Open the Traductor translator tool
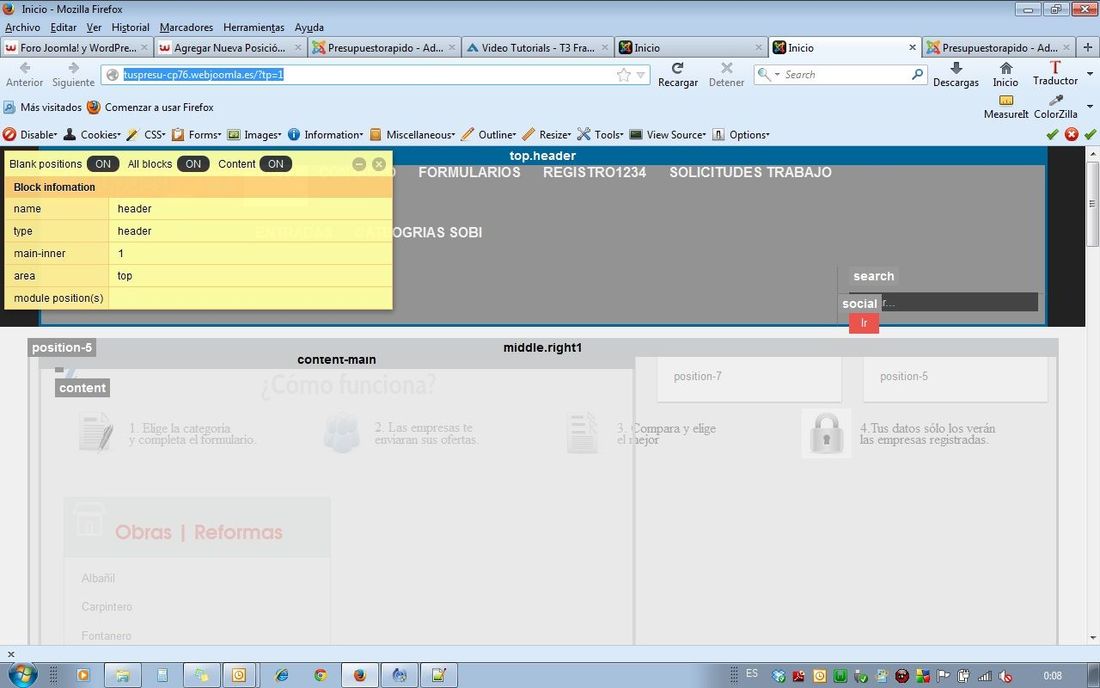1100x688 pixels. [1055, 73]
